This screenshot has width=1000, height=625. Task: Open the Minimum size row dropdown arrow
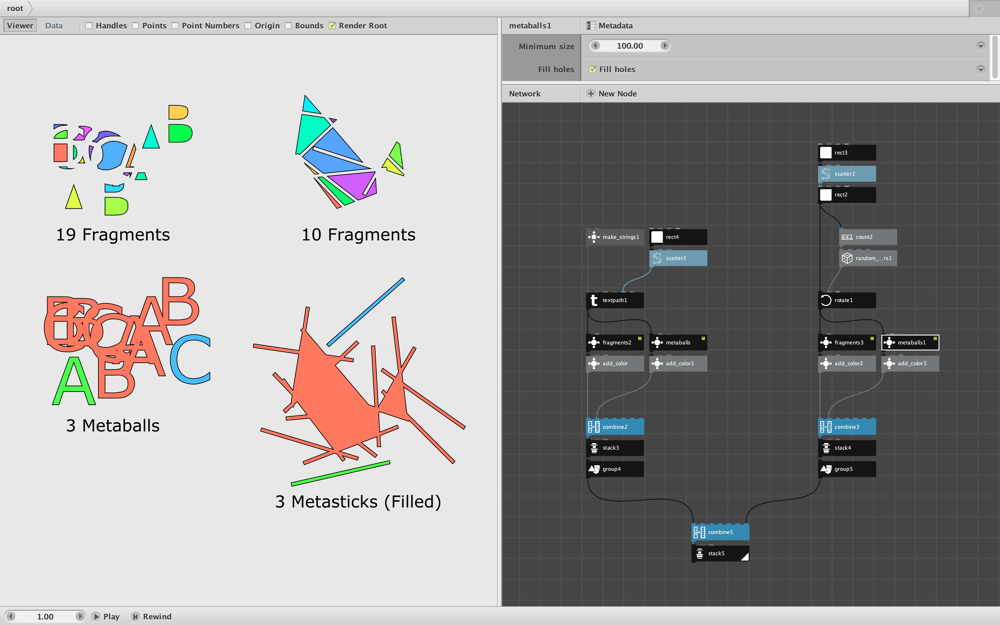(980, 46)
